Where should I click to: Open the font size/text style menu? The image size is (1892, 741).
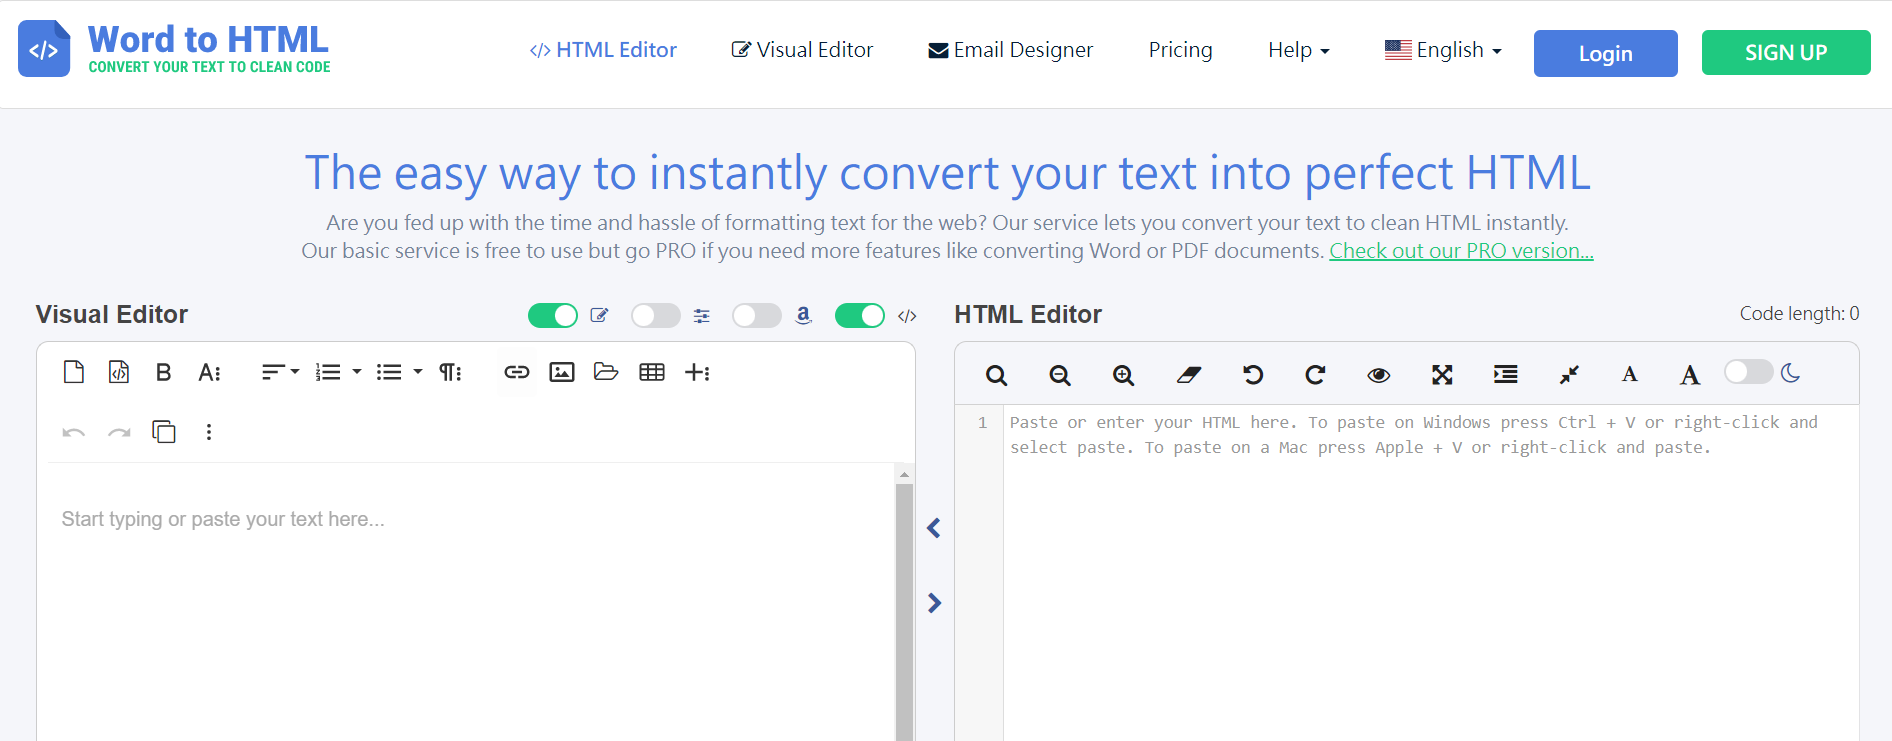coord(209,372)
